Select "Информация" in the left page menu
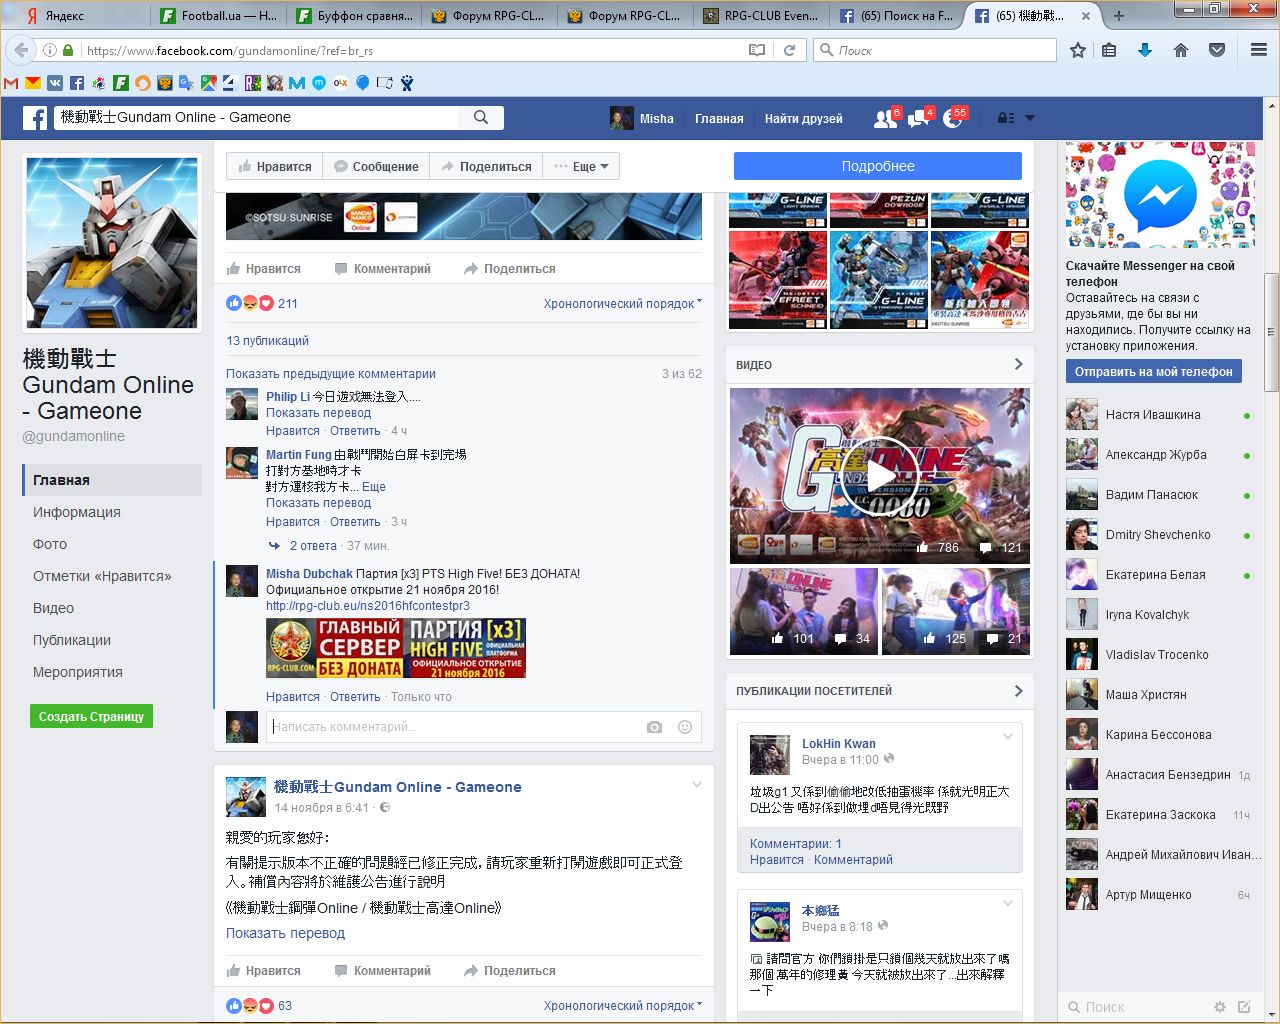 tap(77, 512)
